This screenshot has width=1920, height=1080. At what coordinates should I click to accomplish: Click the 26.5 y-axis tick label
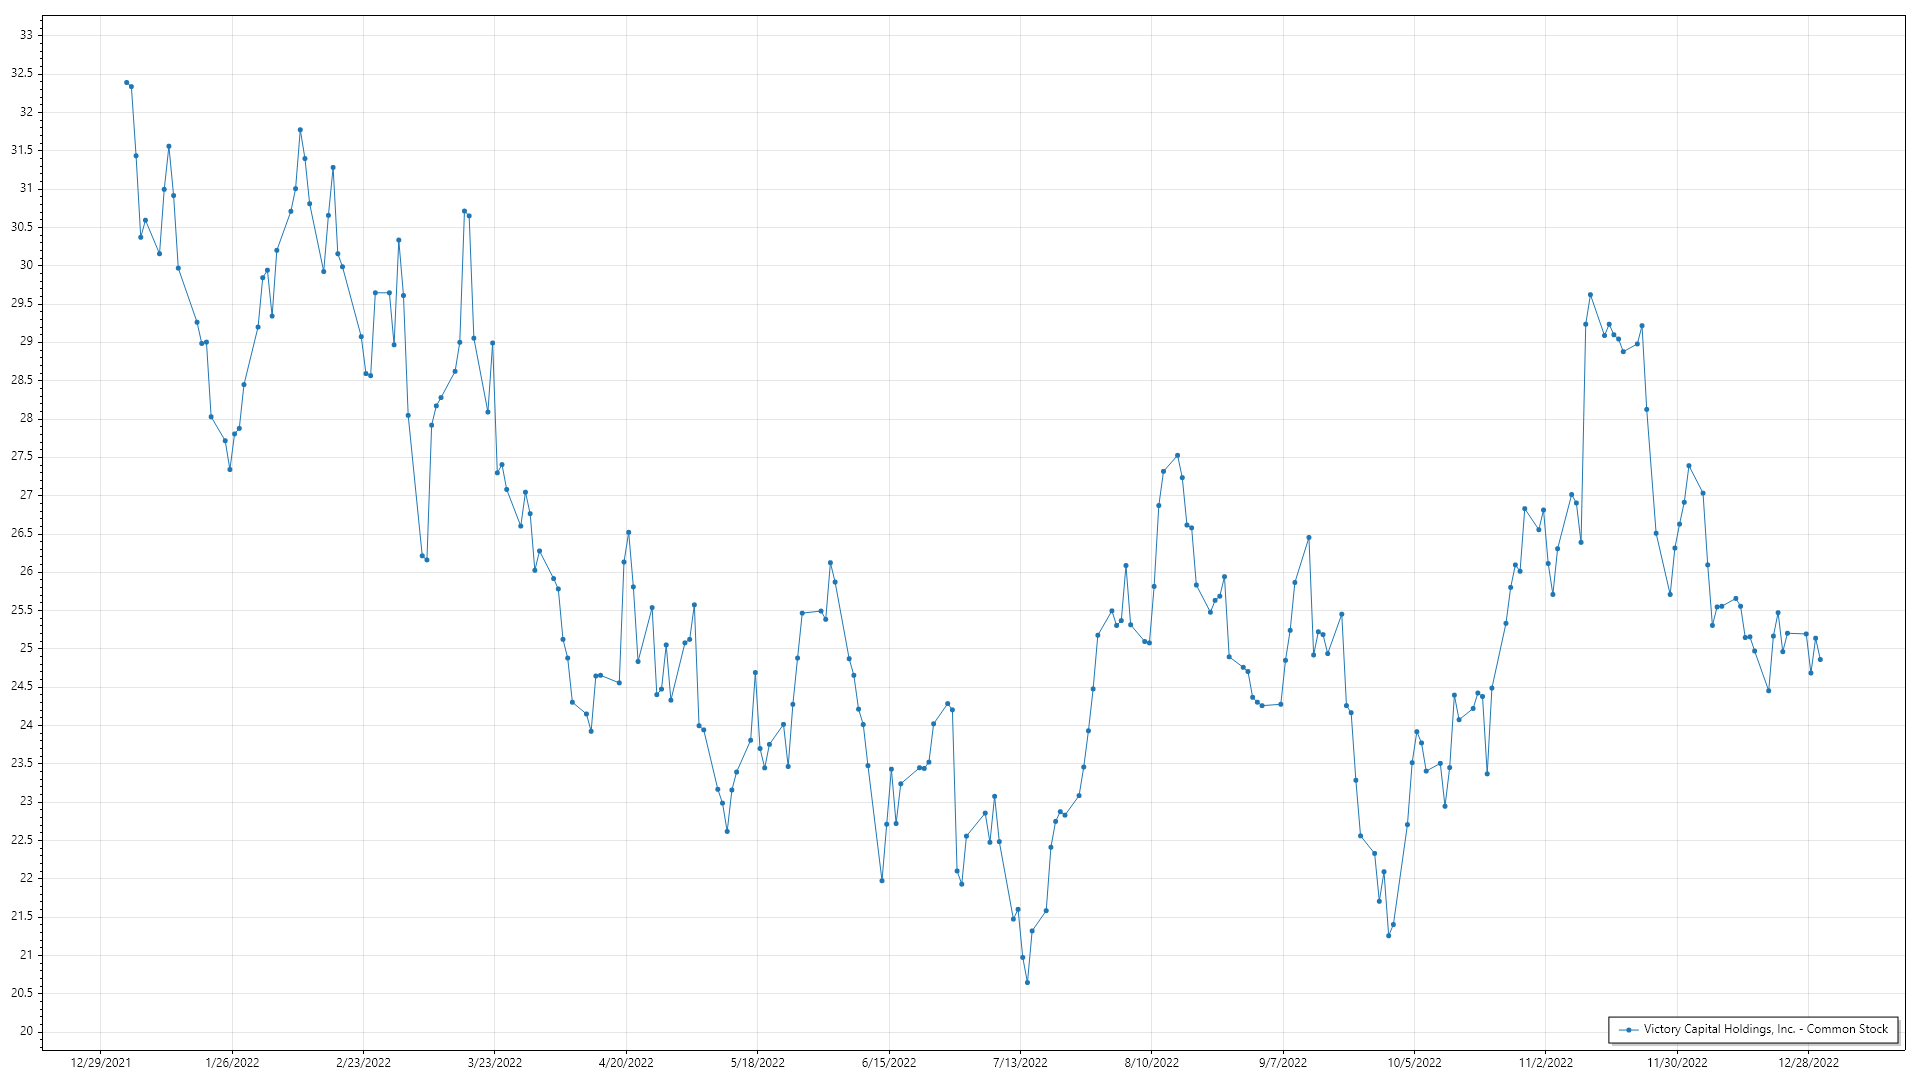(22, 533)
